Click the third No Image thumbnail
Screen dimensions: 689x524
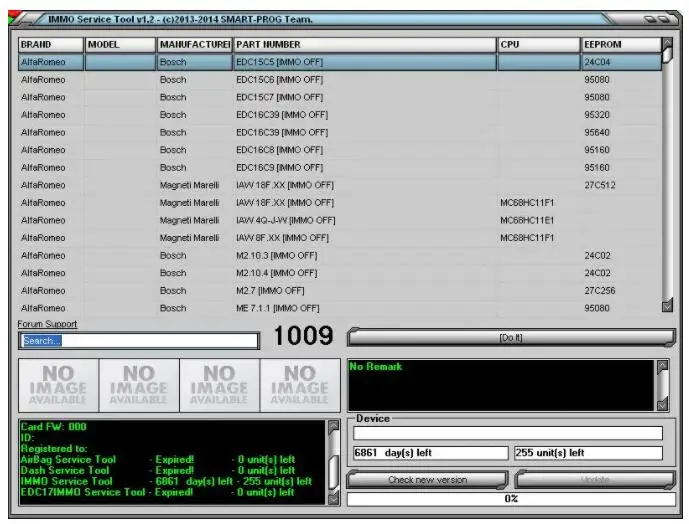click(x=219, y=386)
